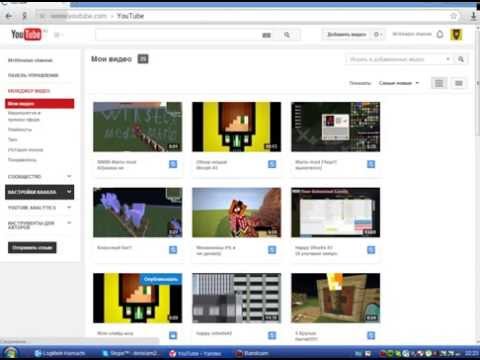480x360 pixels.
Task: Open Понравилось in the sidebar
Action: point(22,160)
